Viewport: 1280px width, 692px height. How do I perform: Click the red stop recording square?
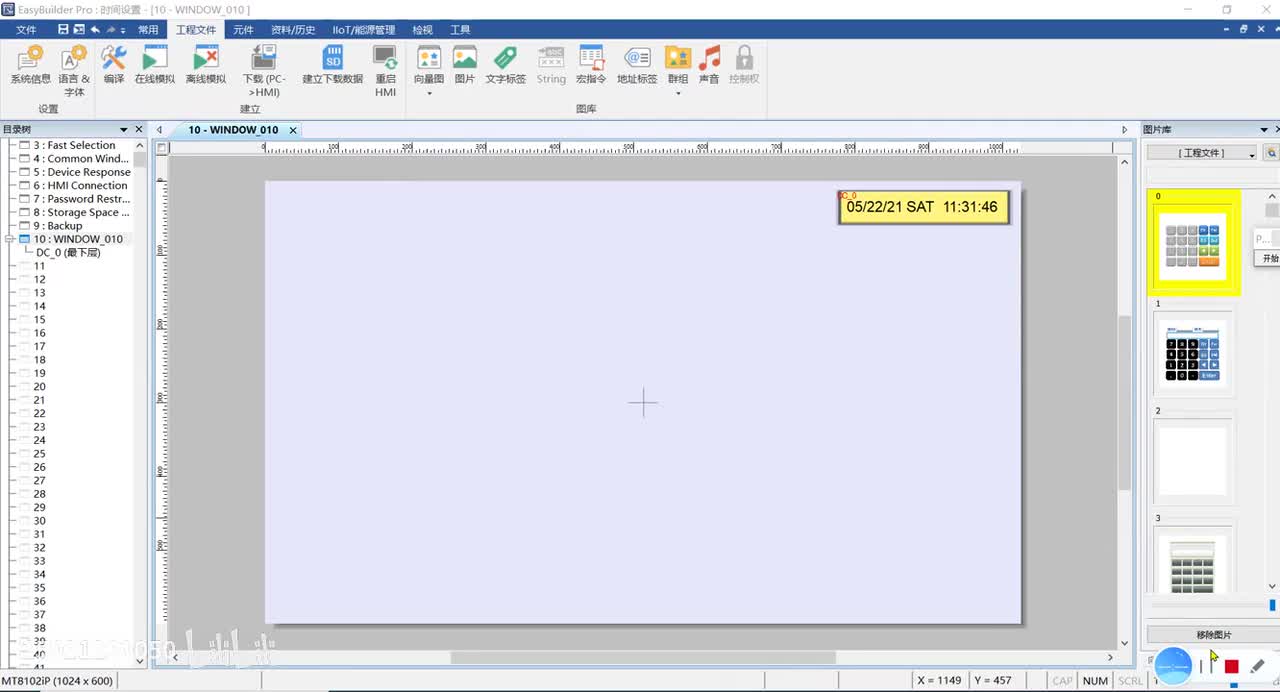click(x=1231, y=666)
